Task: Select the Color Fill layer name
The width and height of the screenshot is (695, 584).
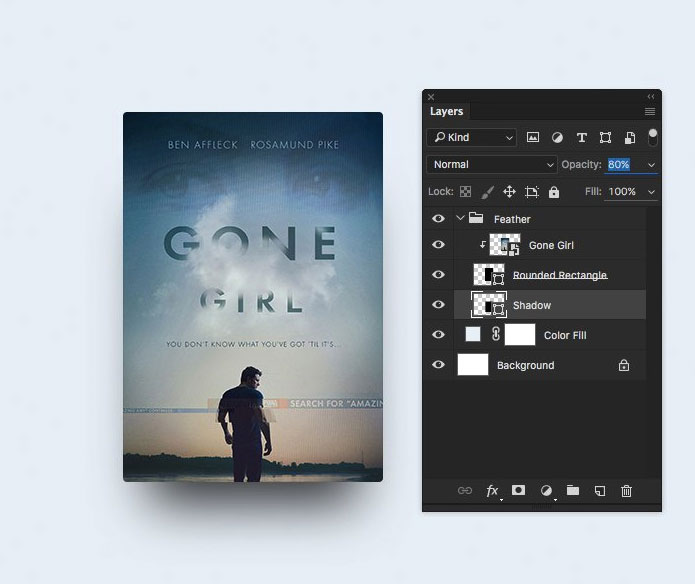Action: pyautogui.click(x=565, y=335)
